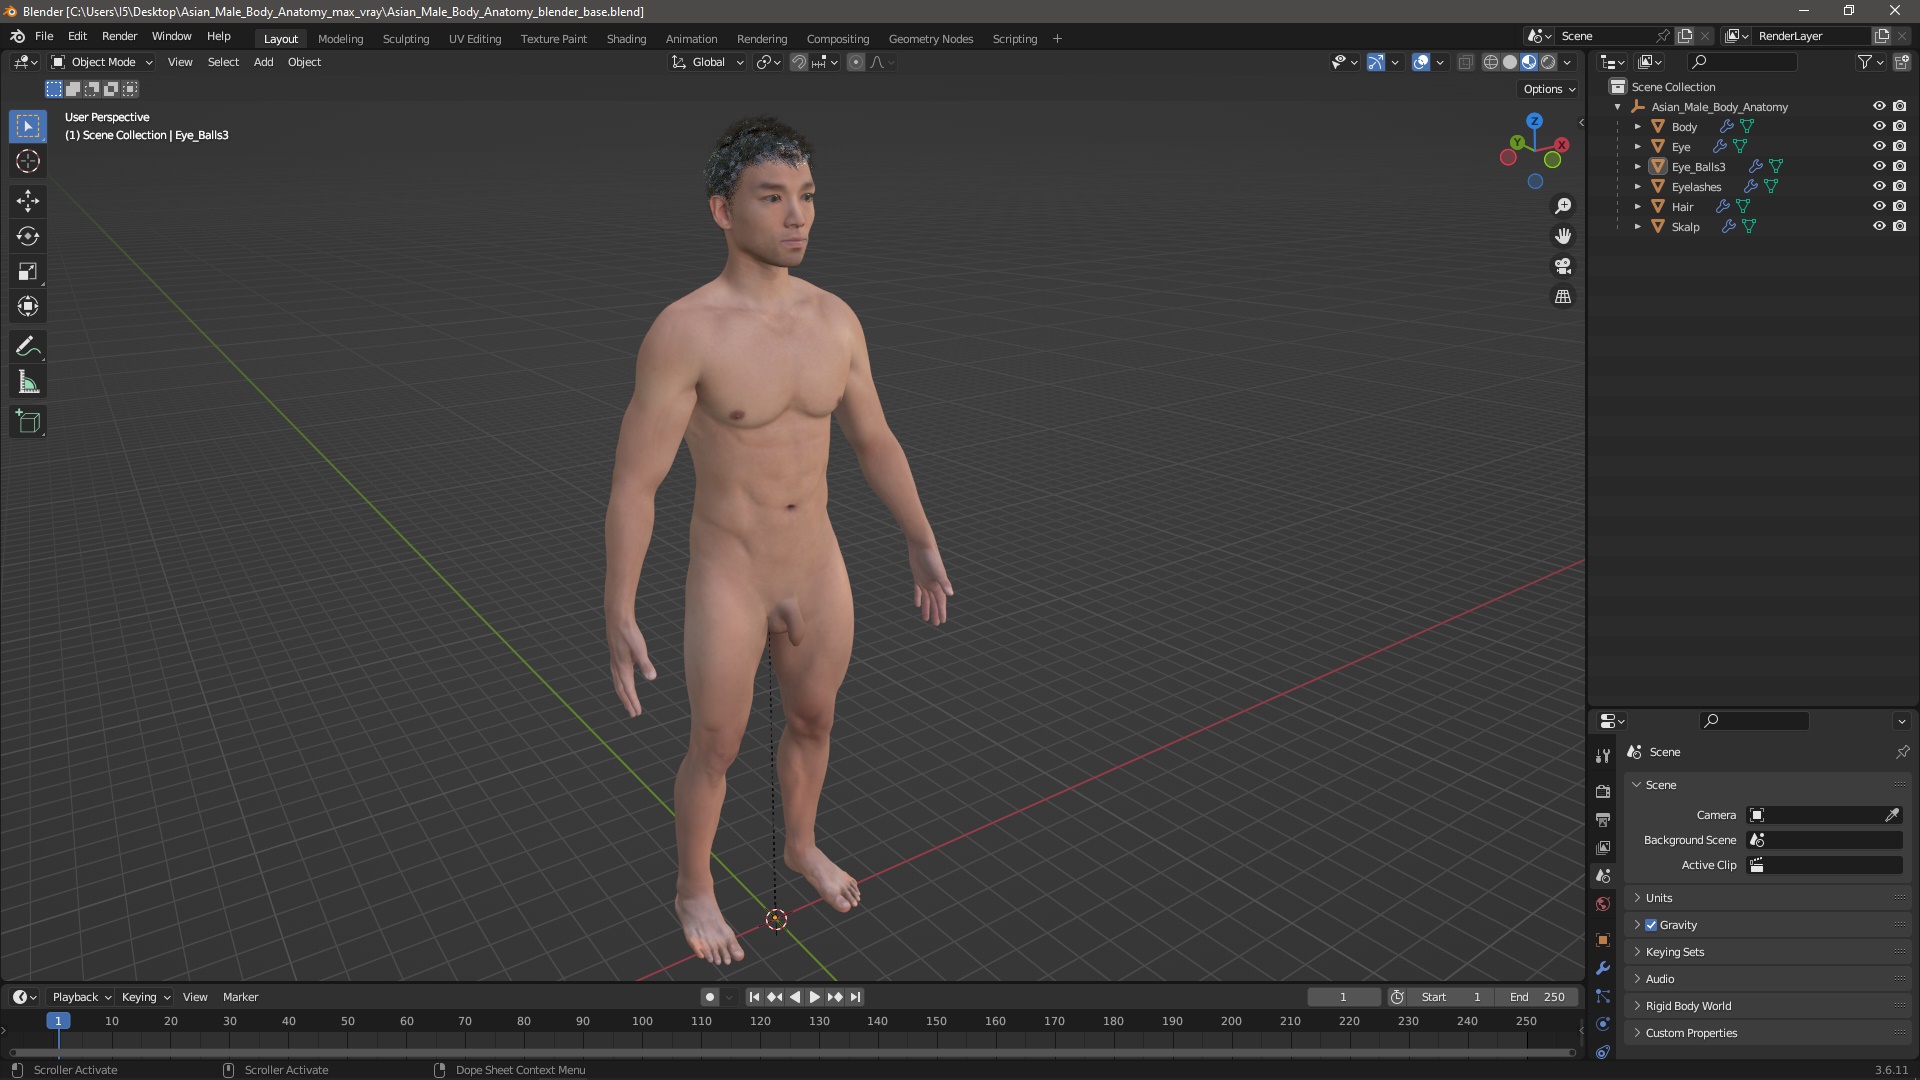
Task: Hide the Body object in viewport
Action: [1879, 126]
